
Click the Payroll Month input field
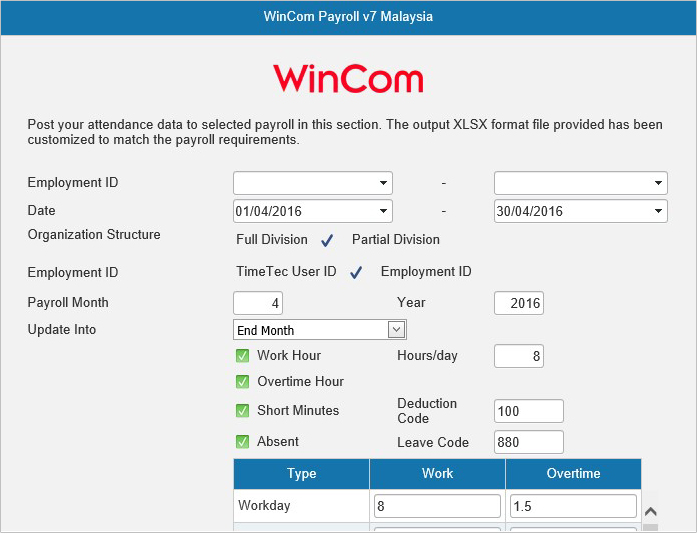pos(258,303)
